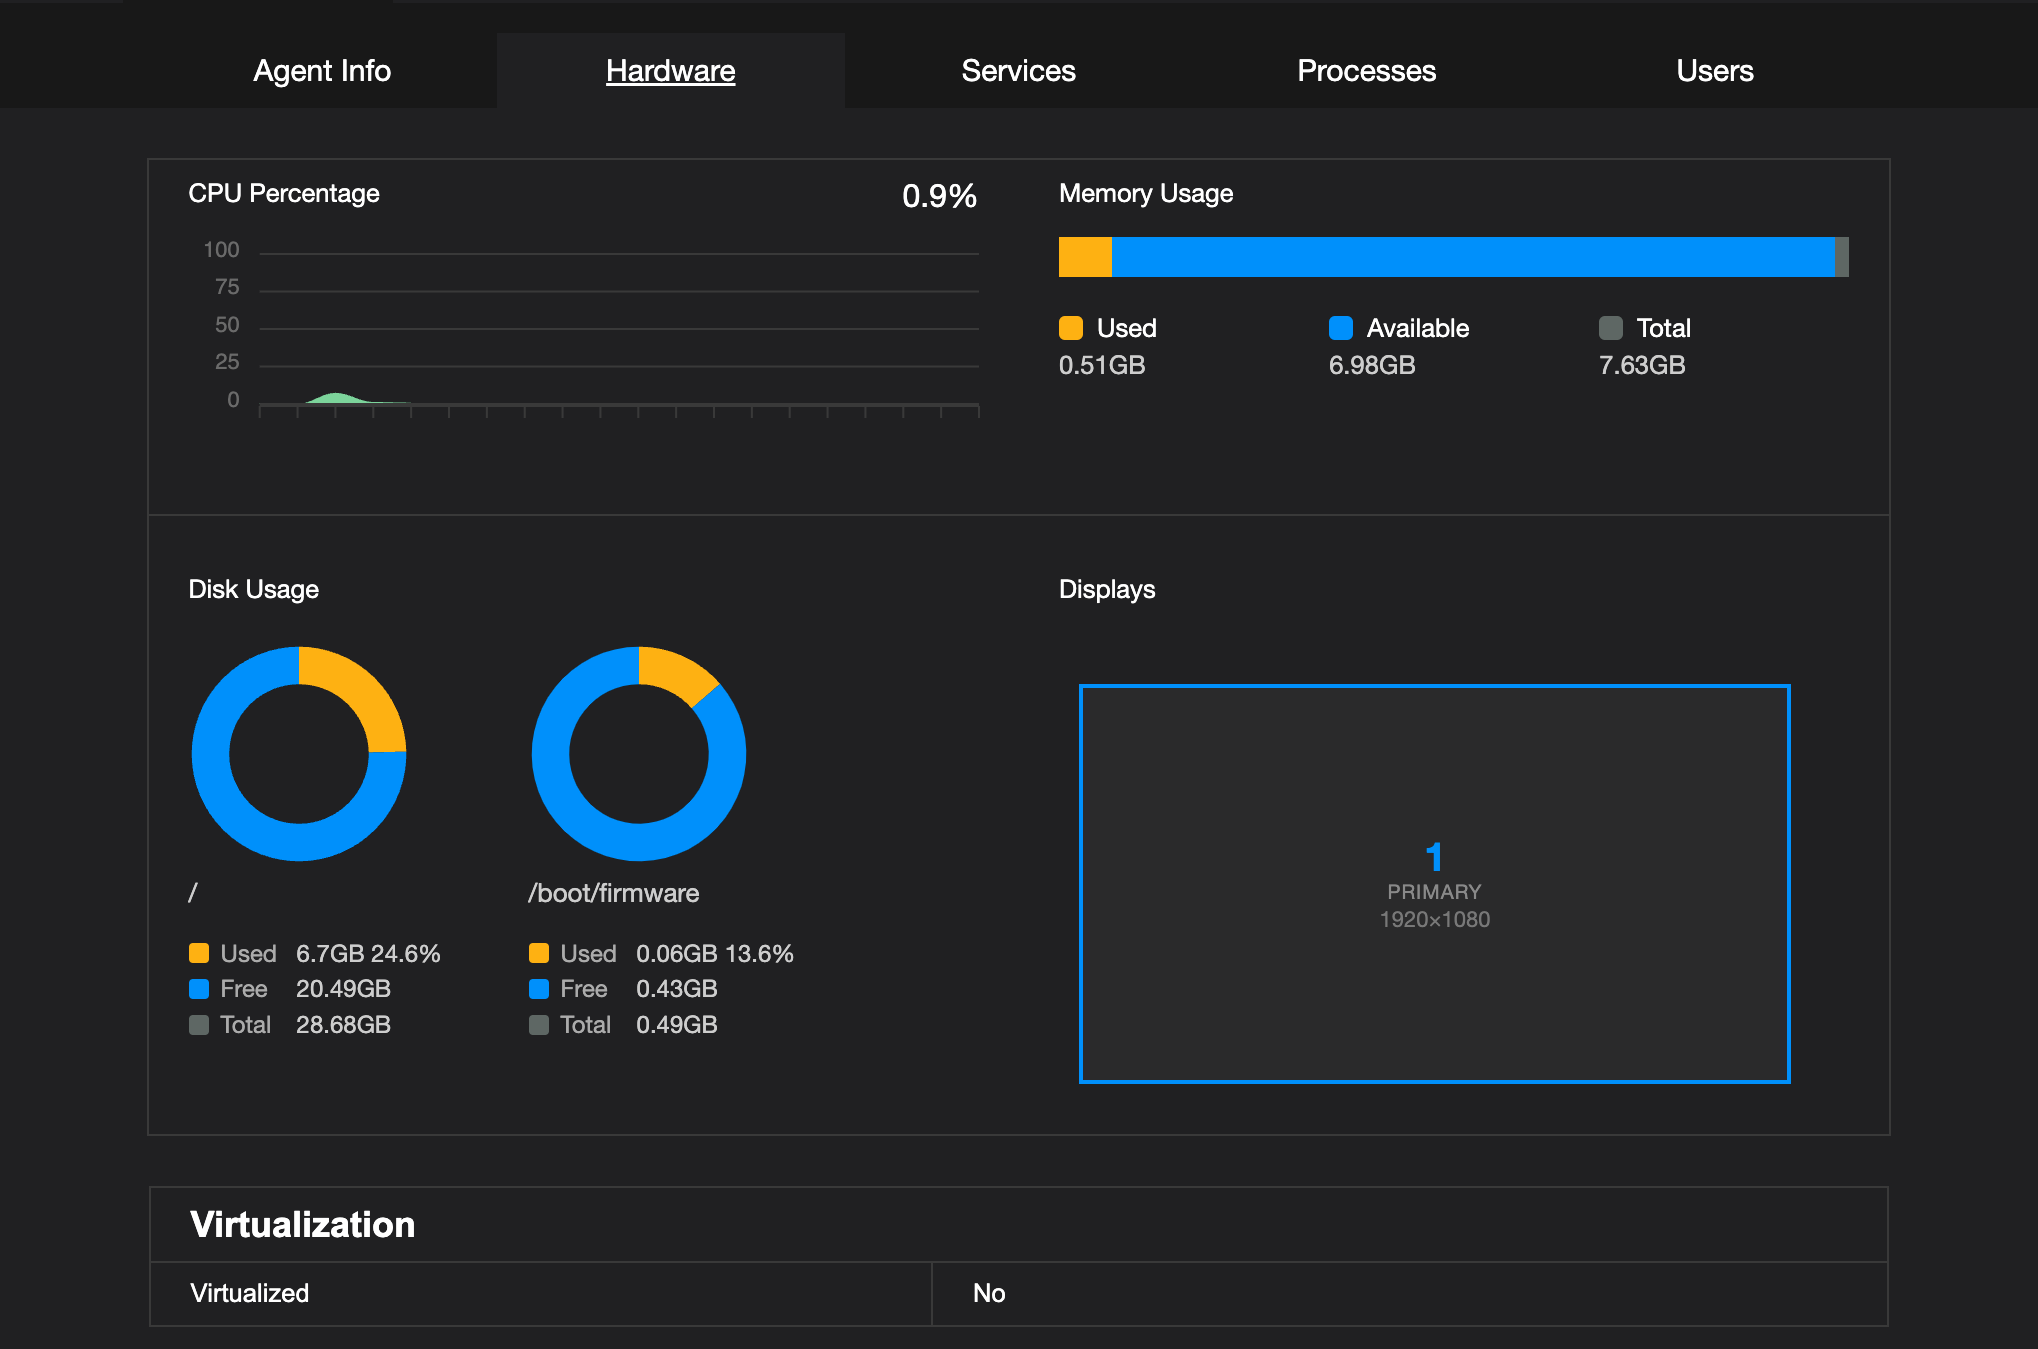Click the orange Used portion of memory bar
Viewport: 2038px width, 1349px height.
(x=1085, y=257)
